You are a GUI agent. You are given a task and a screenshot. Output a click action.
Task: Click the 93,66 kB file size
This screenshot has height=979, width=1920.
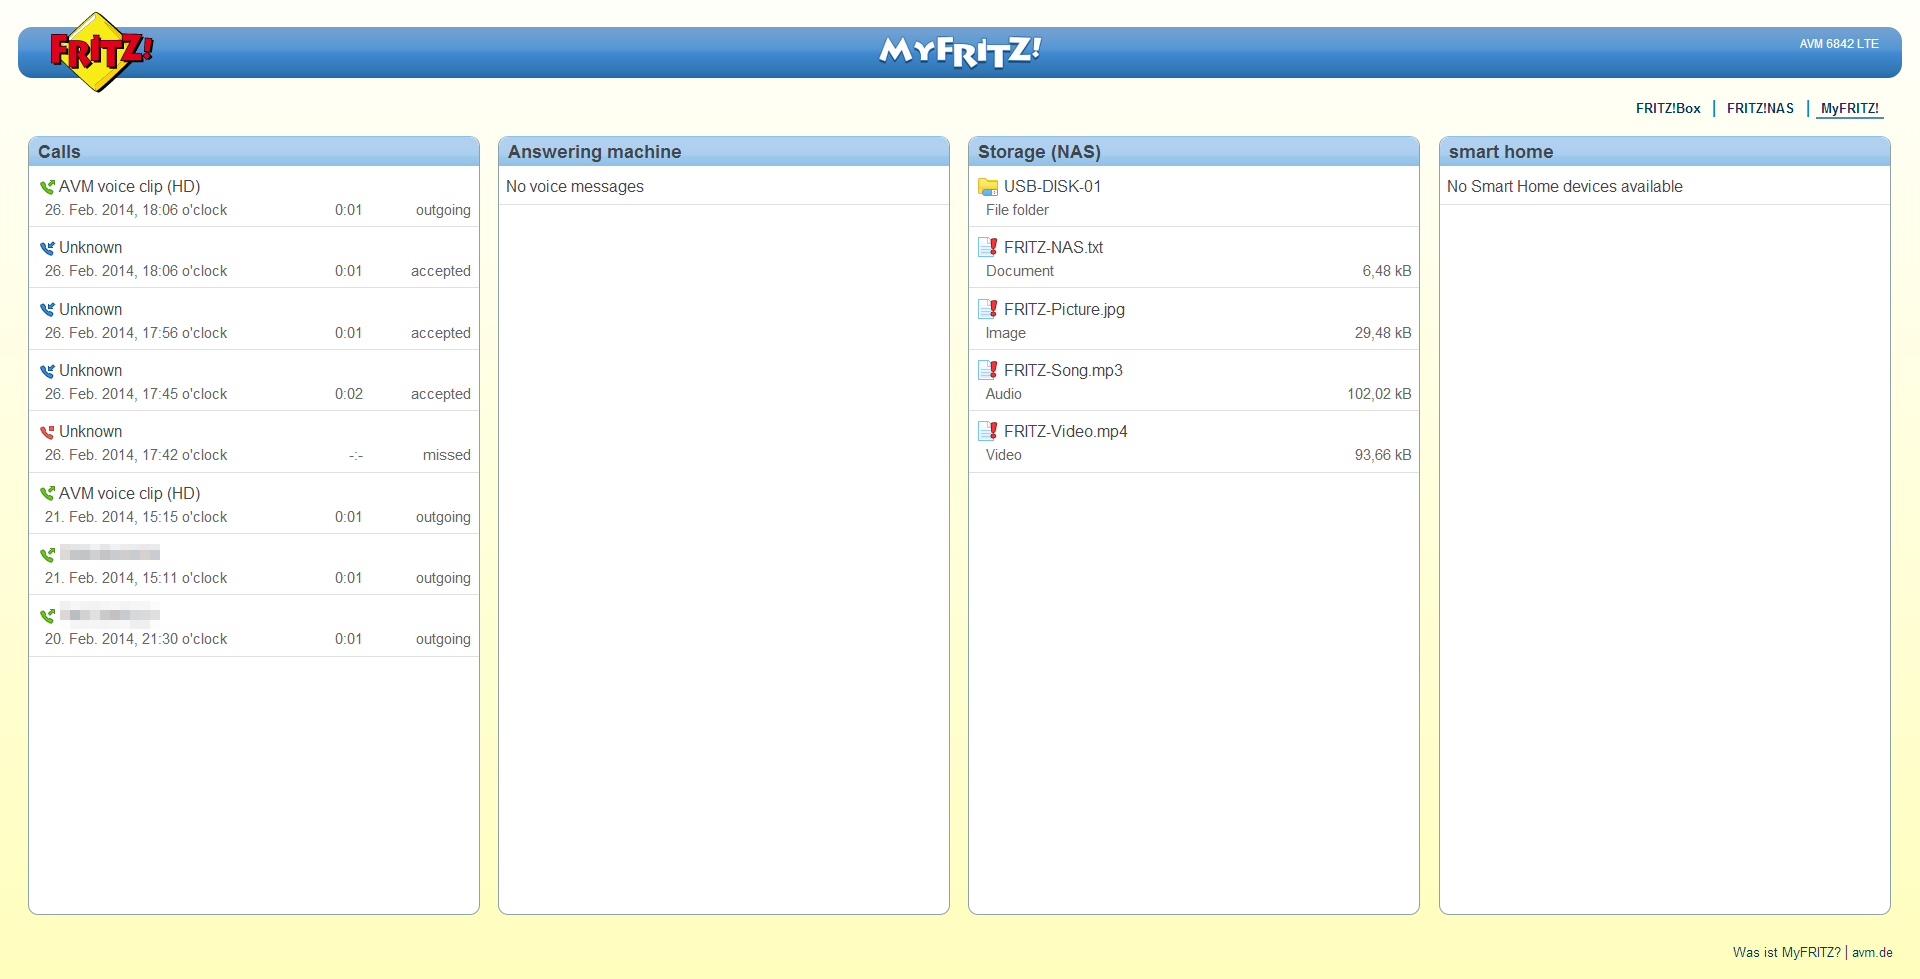pos(1383,455)
